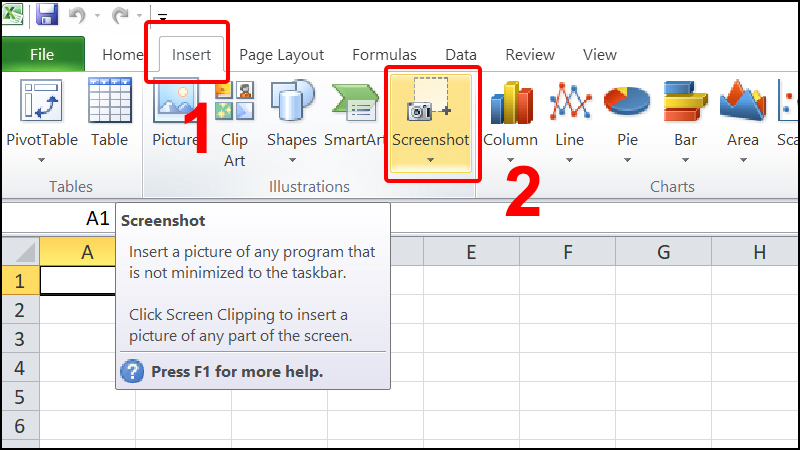This screenshot has width=800, height=450.
Task: Open the Screenshot dropdown menu
Action: click(430, 158)
